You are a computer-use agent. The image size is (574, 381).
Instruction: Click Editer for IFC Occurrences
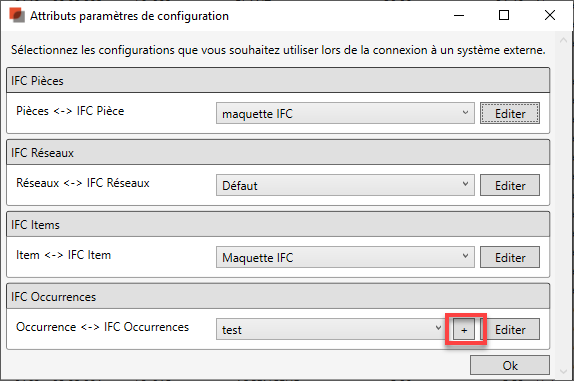510,329
